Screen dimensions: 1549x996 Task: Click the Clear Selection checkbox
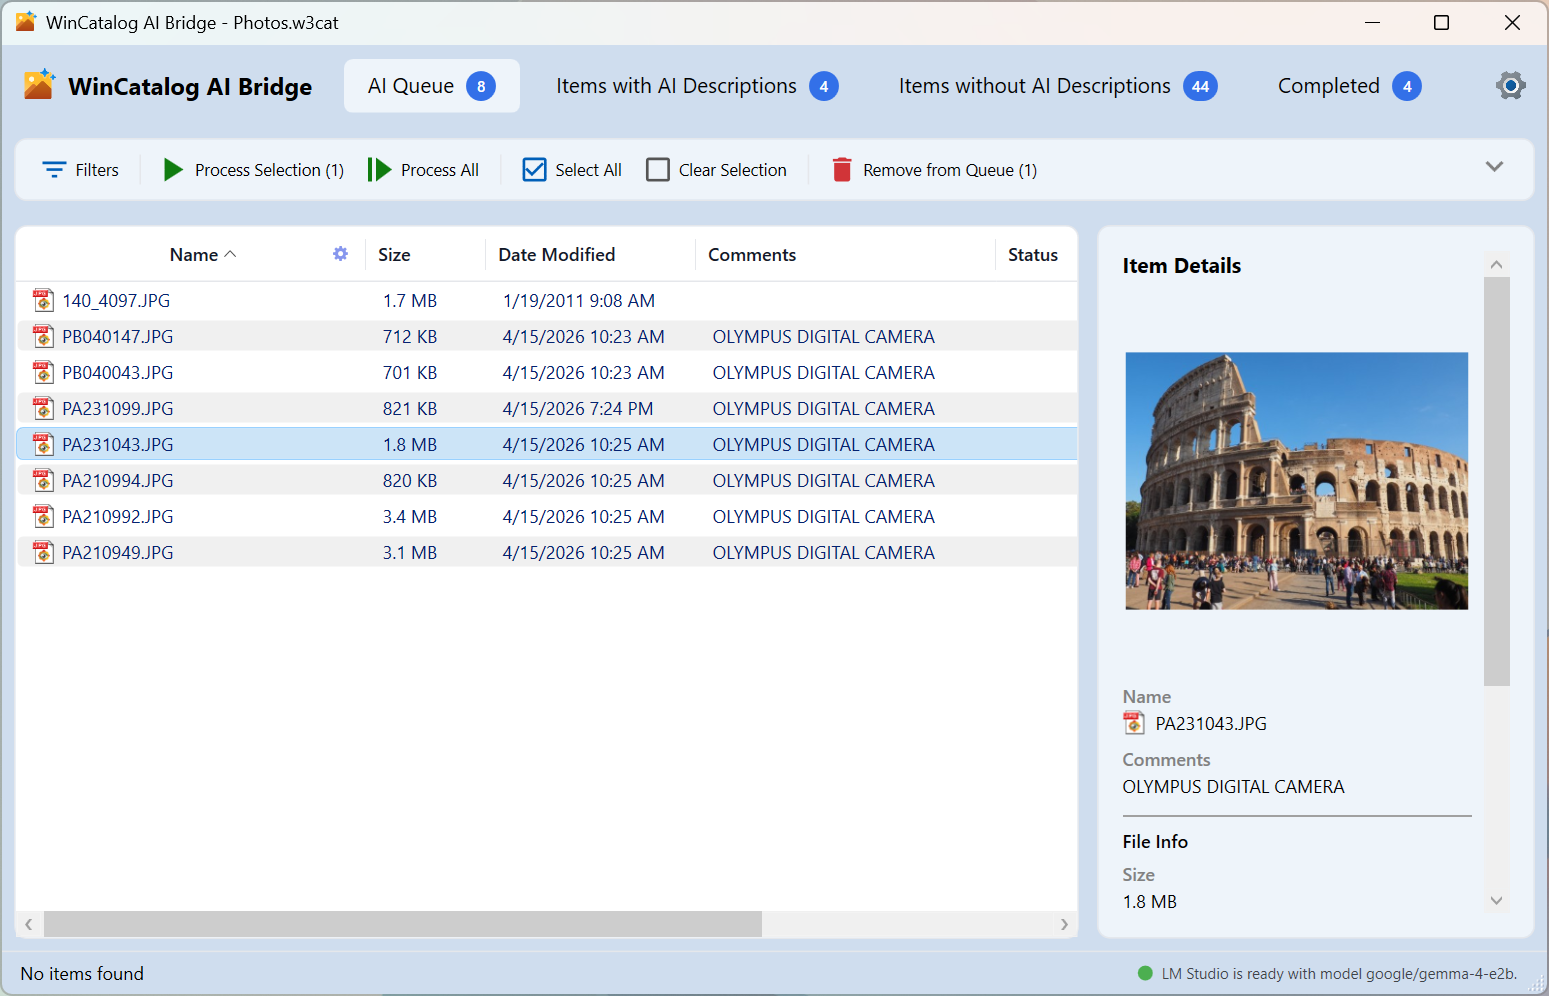pyautogui.click(x=658, y=170)
